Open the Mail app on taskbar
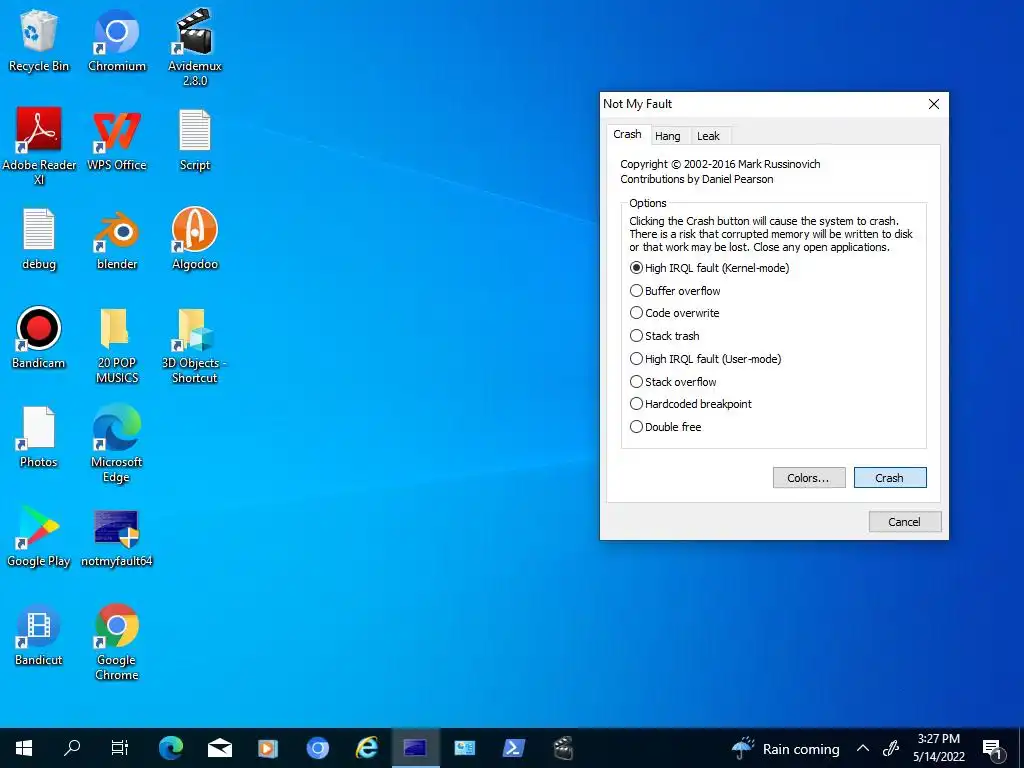Screen dimensions: 1024x768 [x=220, y=748]
